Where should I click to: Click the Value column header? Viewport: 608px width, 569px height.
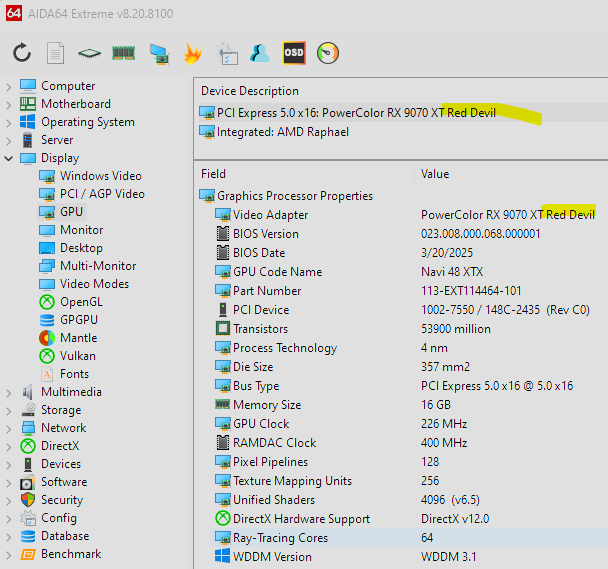[435, 173]
